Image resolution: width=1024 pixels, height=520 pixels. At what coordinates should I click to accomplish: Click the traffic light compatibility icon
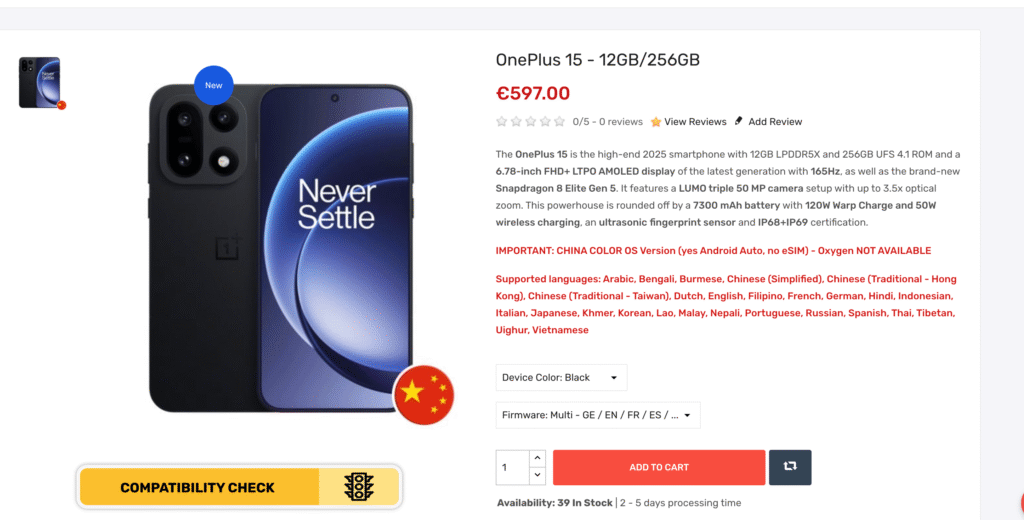point(359,487)
